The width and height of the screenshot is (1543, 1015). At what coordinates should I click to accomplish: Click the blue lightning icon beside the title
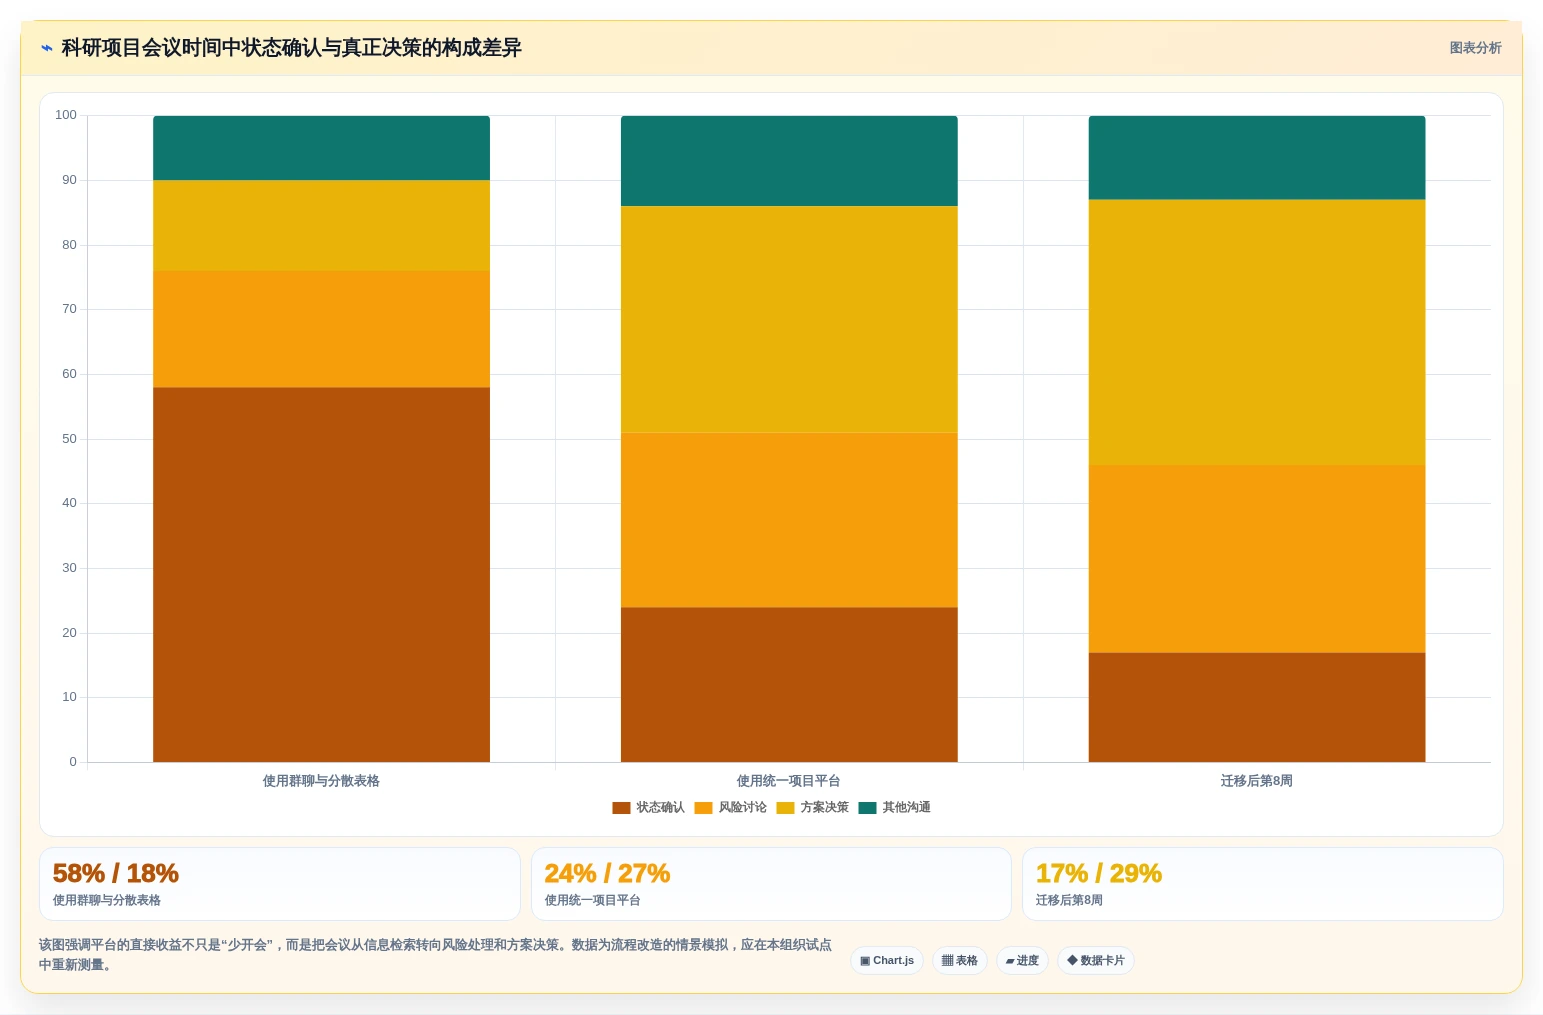pyautogui.click(x=46, y=48)
